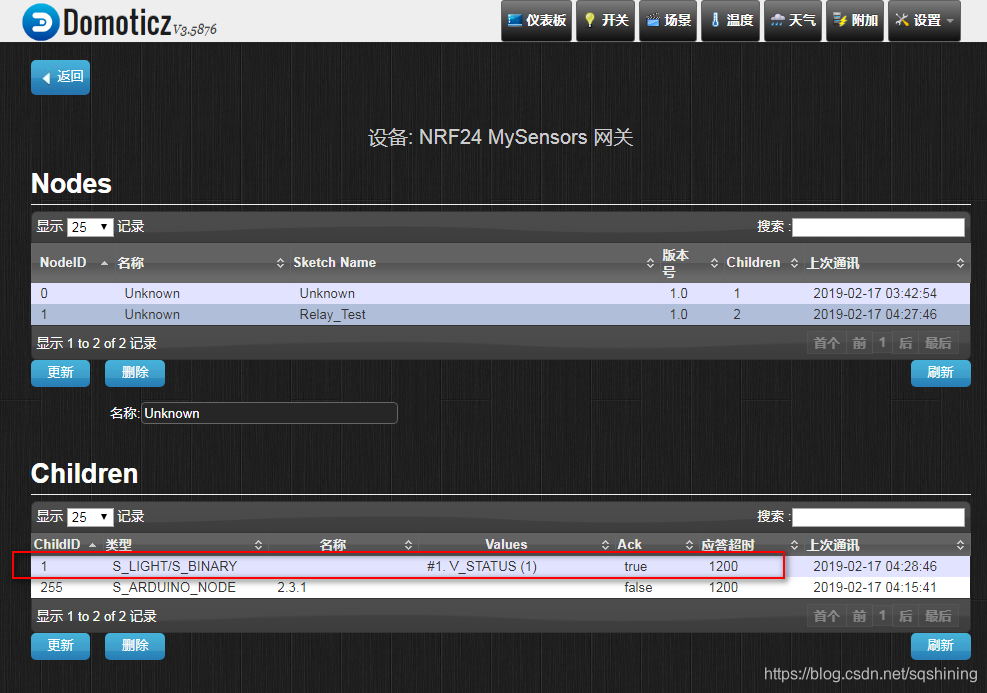Image resolution: width=987 pixels, height=693 pixels.
Task: Select Nodes page 1
Action: click(x=883, y=343)
